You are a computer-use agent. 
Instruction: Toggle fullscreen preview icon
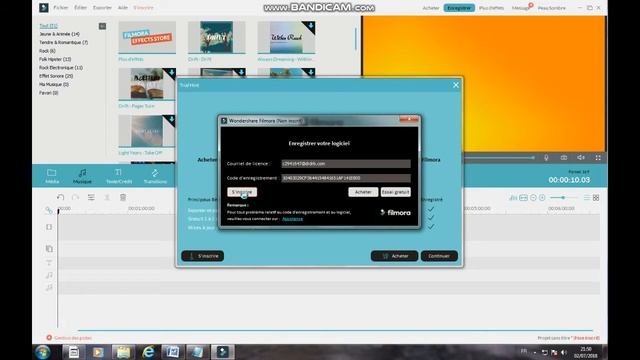point(598,158)
